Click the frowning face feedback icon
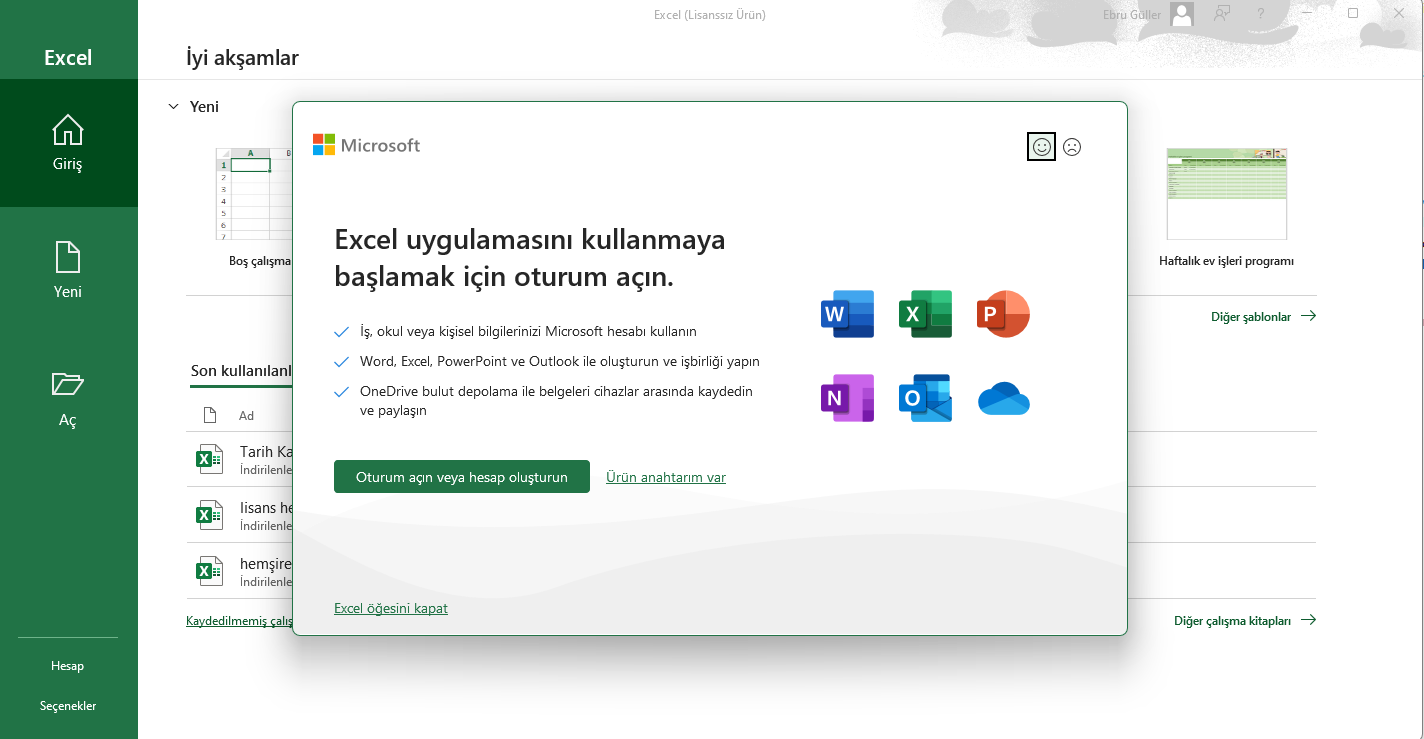 (1072, 147)
